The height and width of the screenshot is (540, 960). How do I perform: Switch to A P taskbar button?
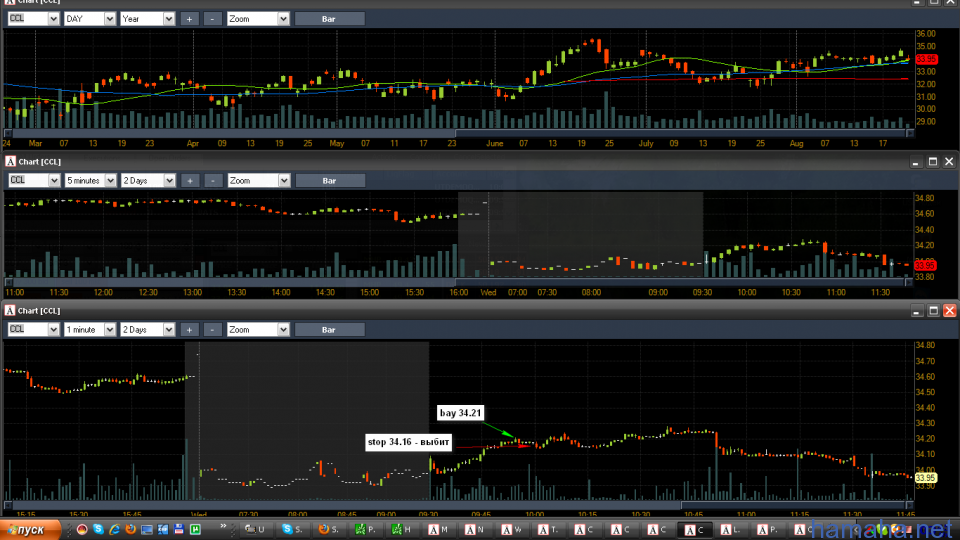point(769,530)
